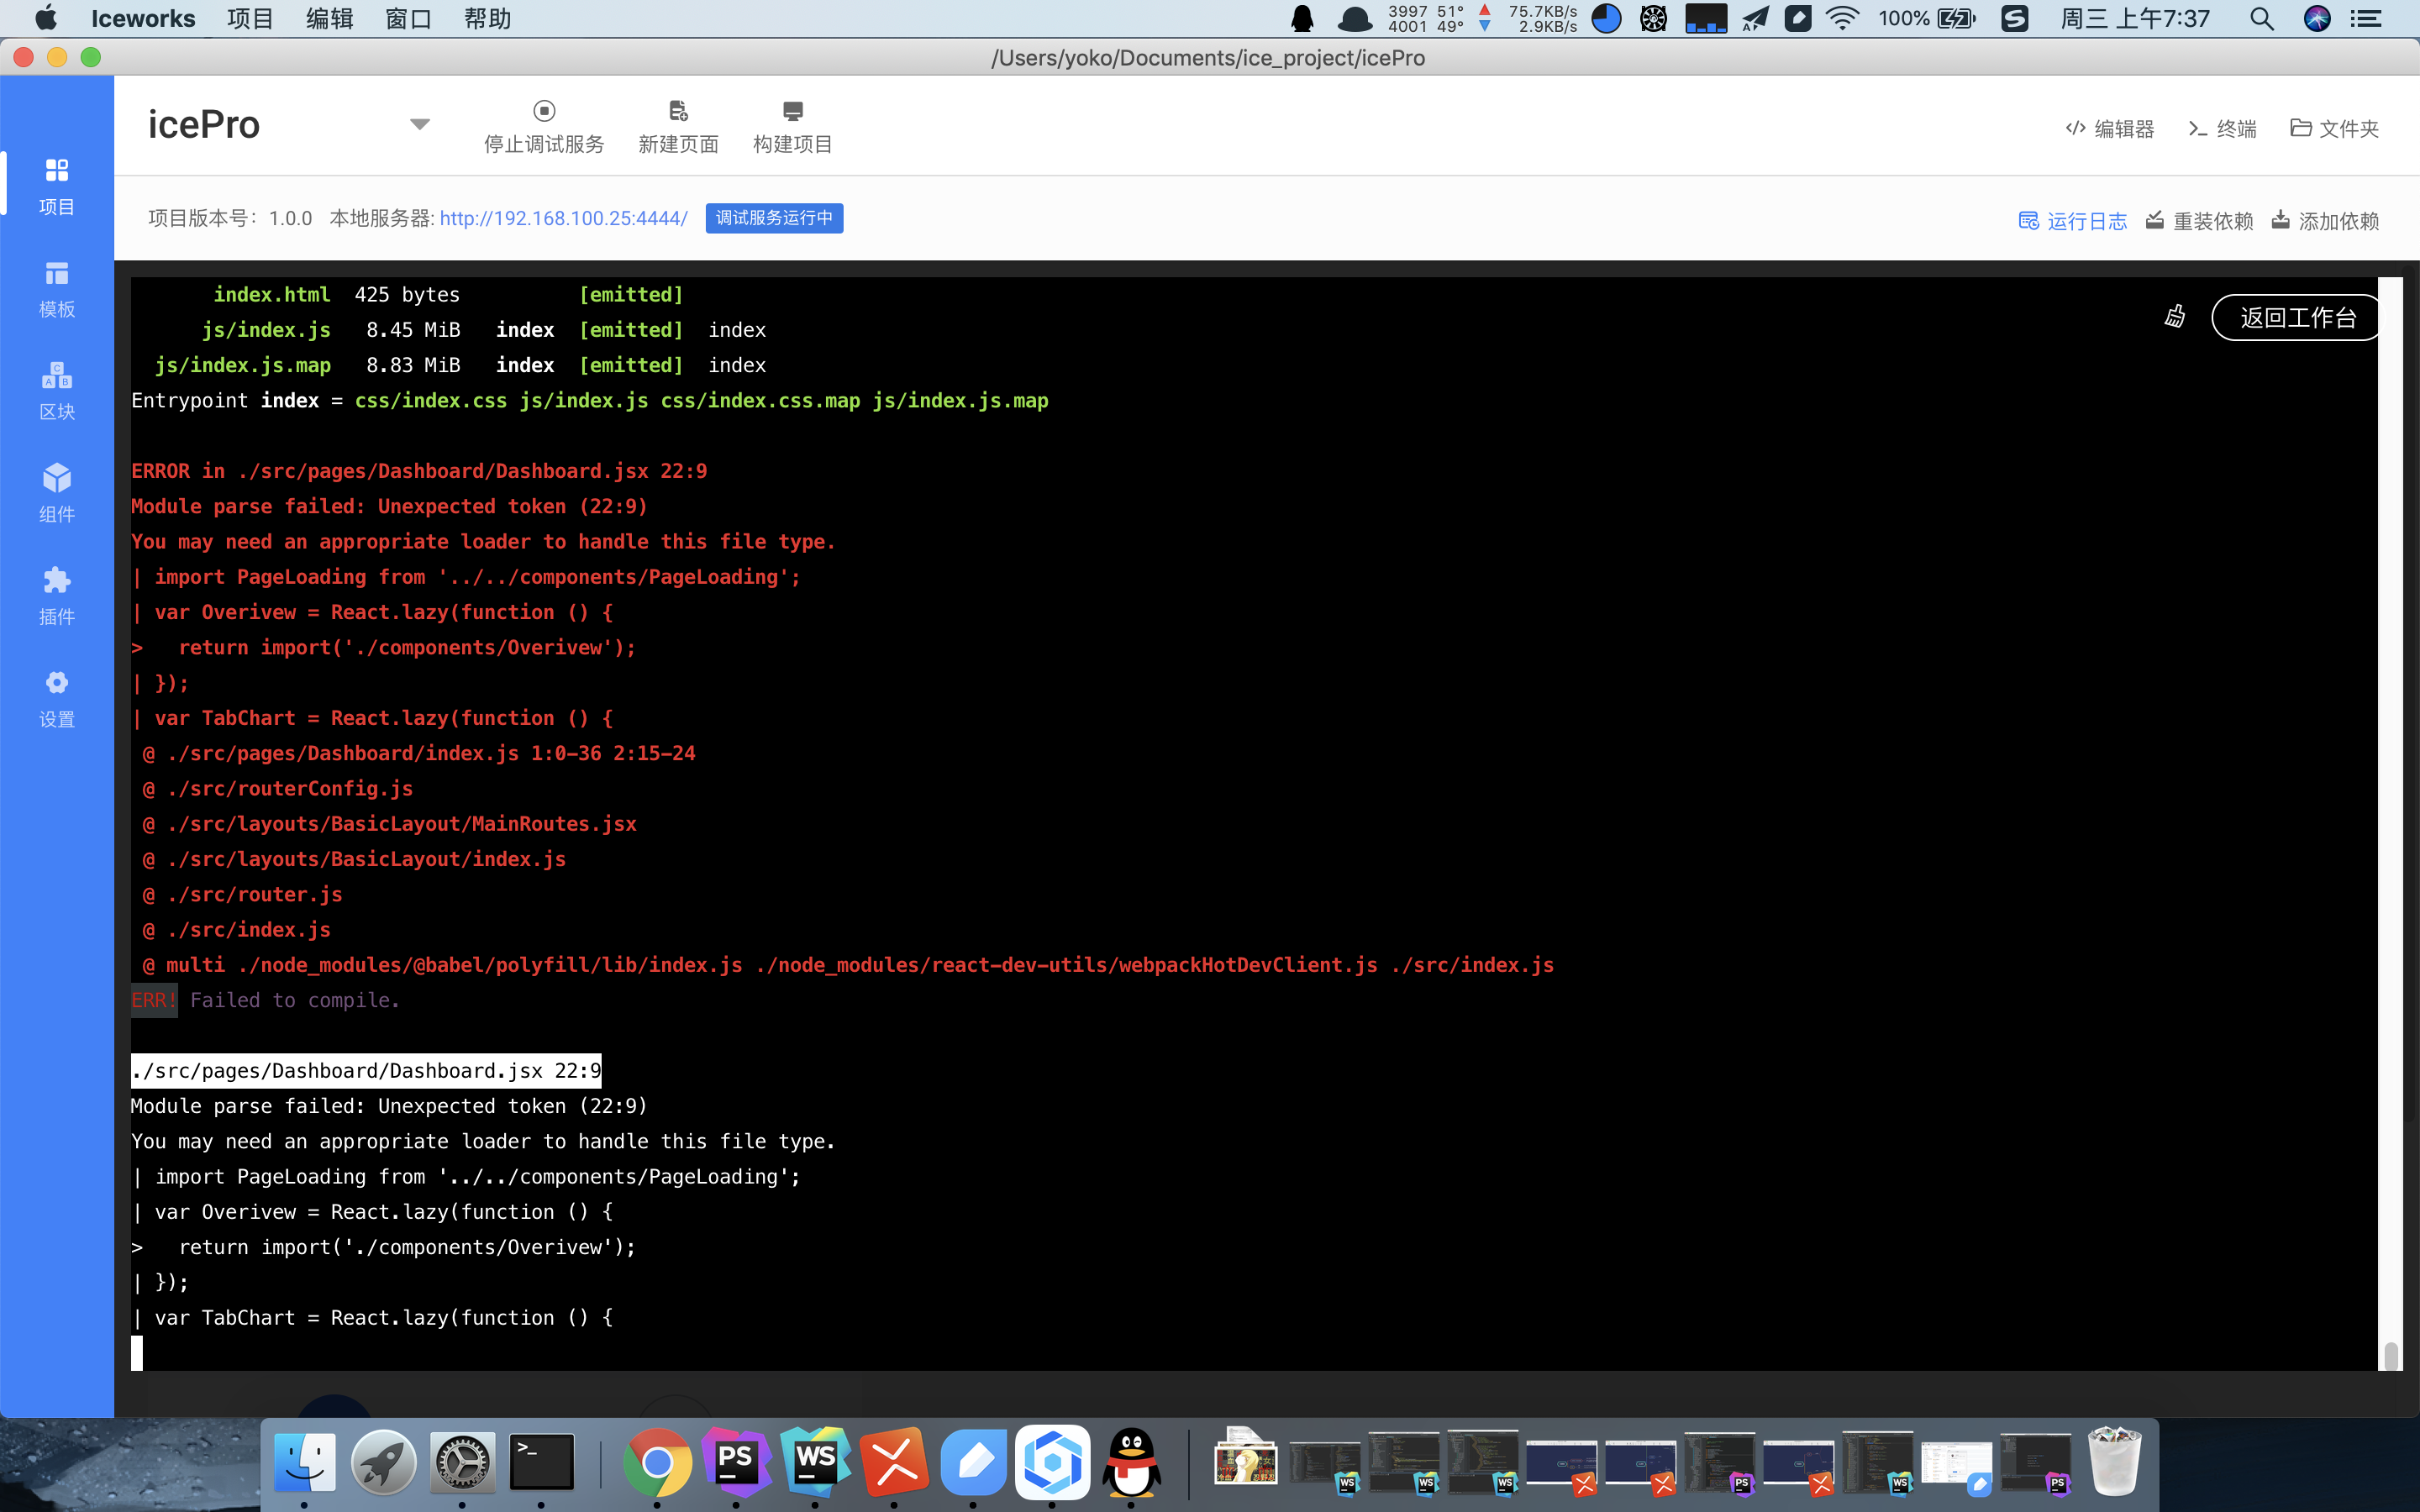Create a new page with 新建页面
Image resolution: width=2420 pixels, height=1512 pixels.
[678, 127]
